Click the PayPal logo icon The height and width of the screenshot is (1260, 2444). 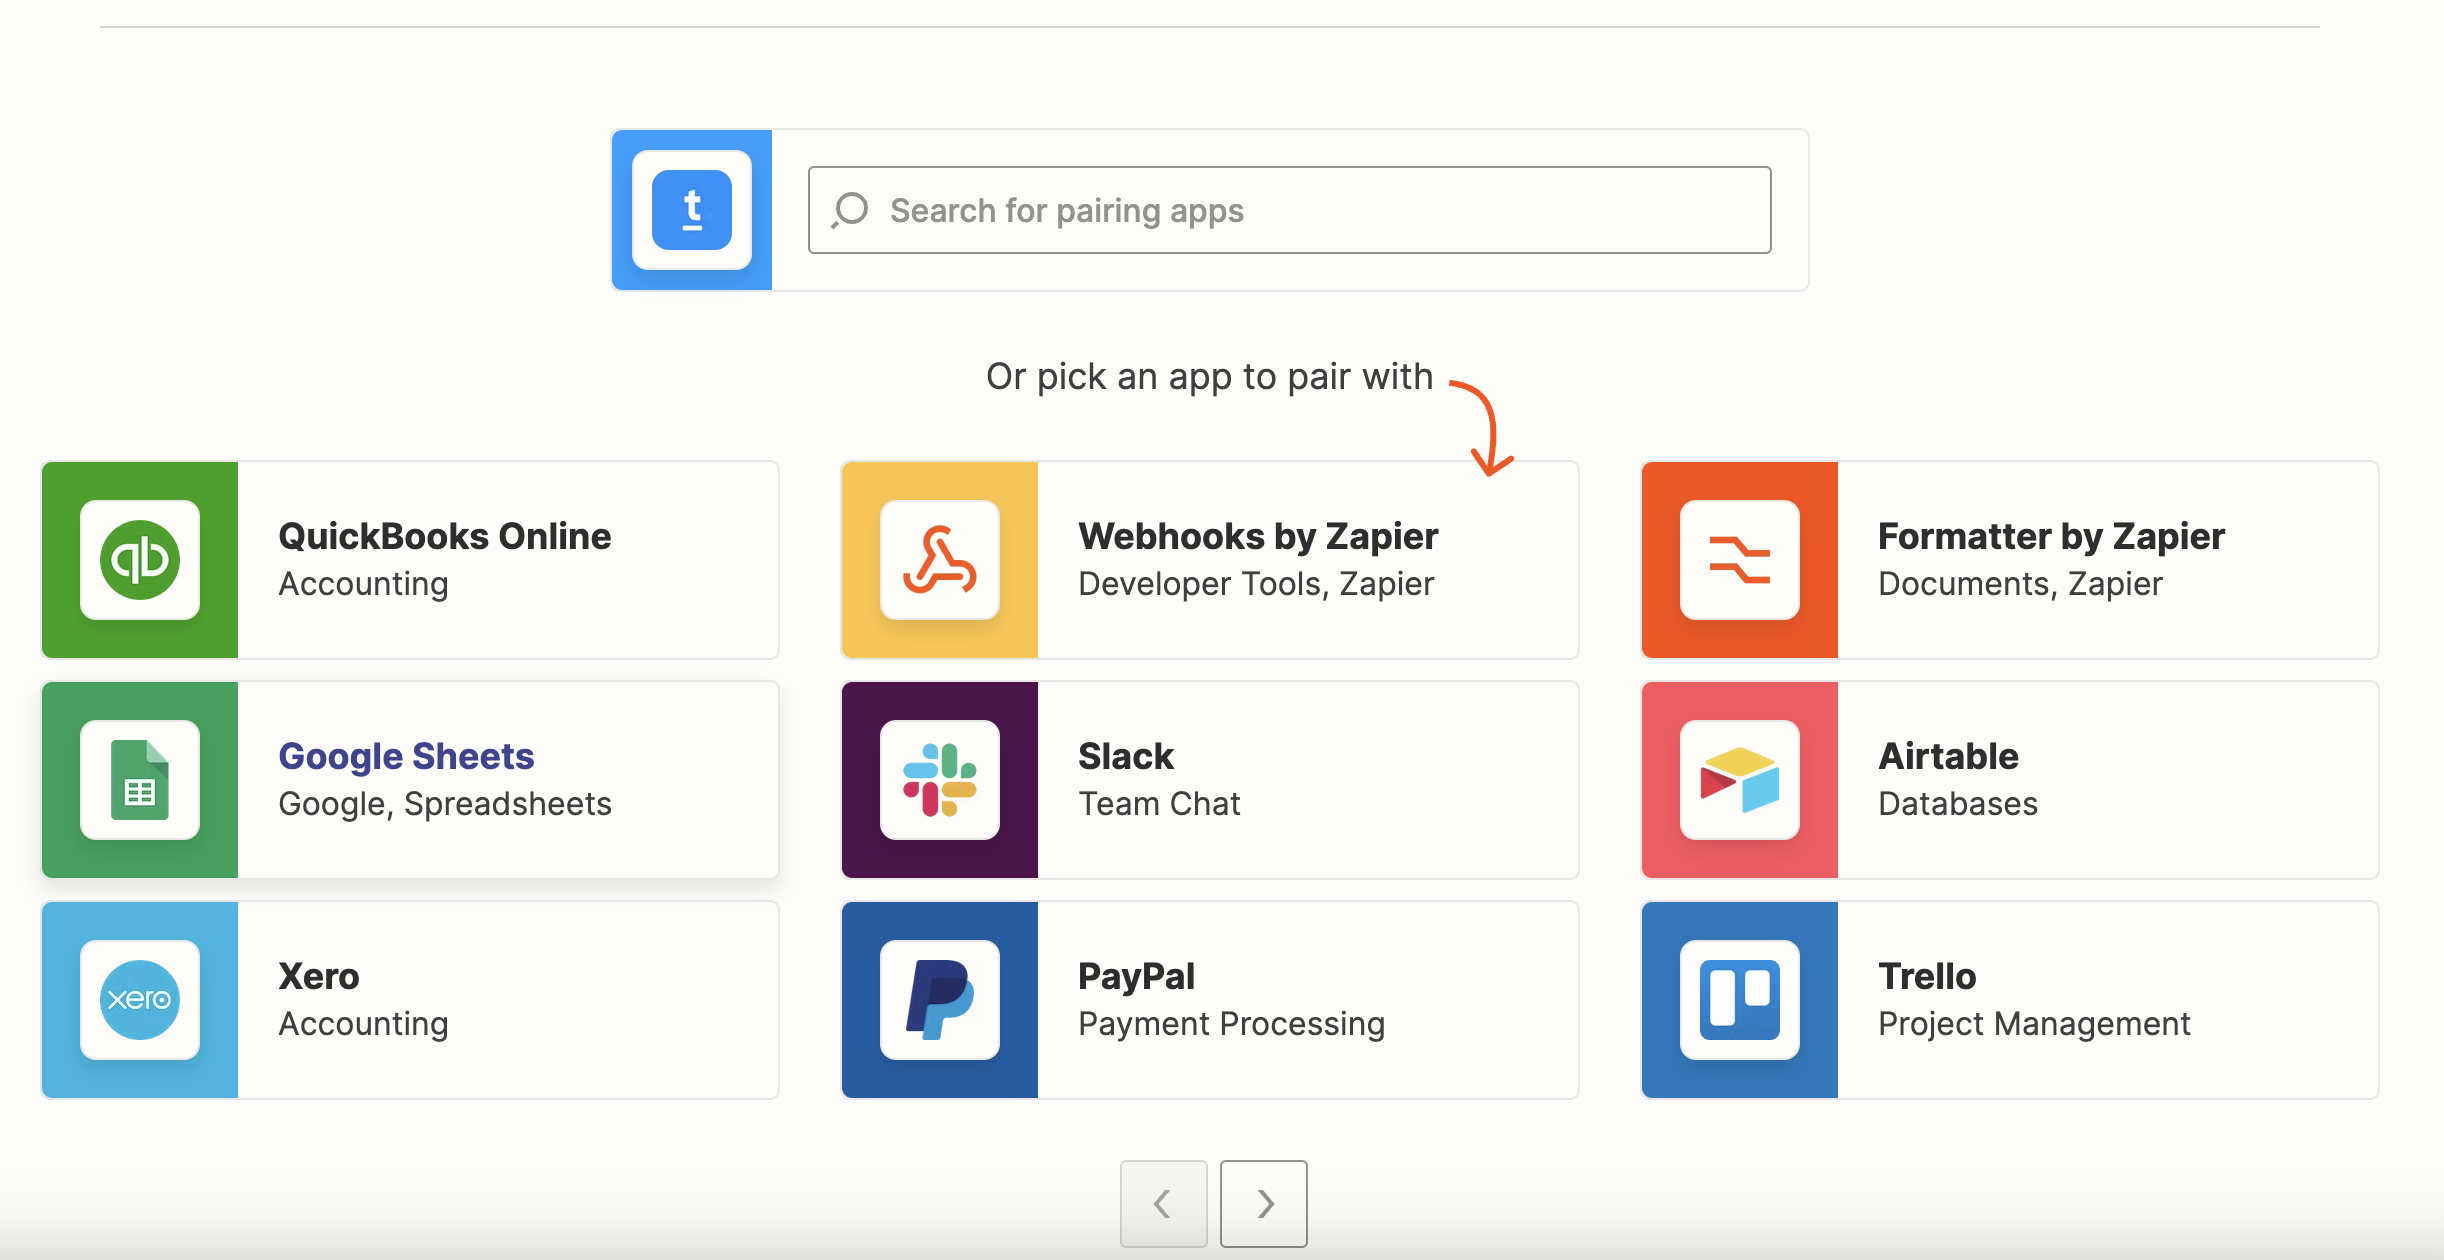coord(940,1000)
